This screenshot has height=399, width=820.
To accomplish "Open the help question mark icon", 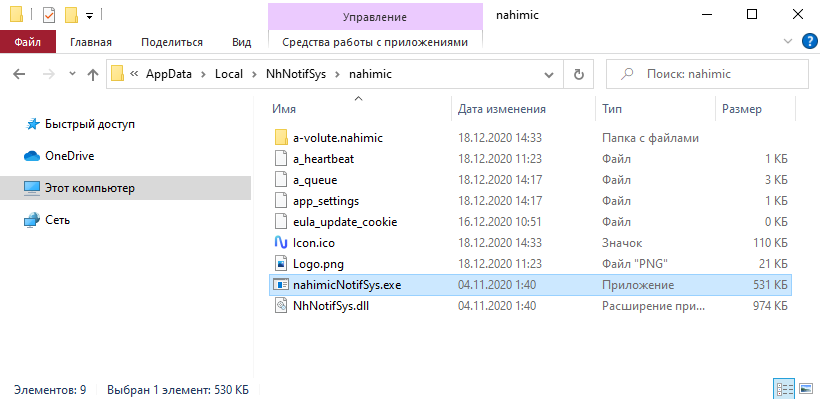I will tap(809, 42).
